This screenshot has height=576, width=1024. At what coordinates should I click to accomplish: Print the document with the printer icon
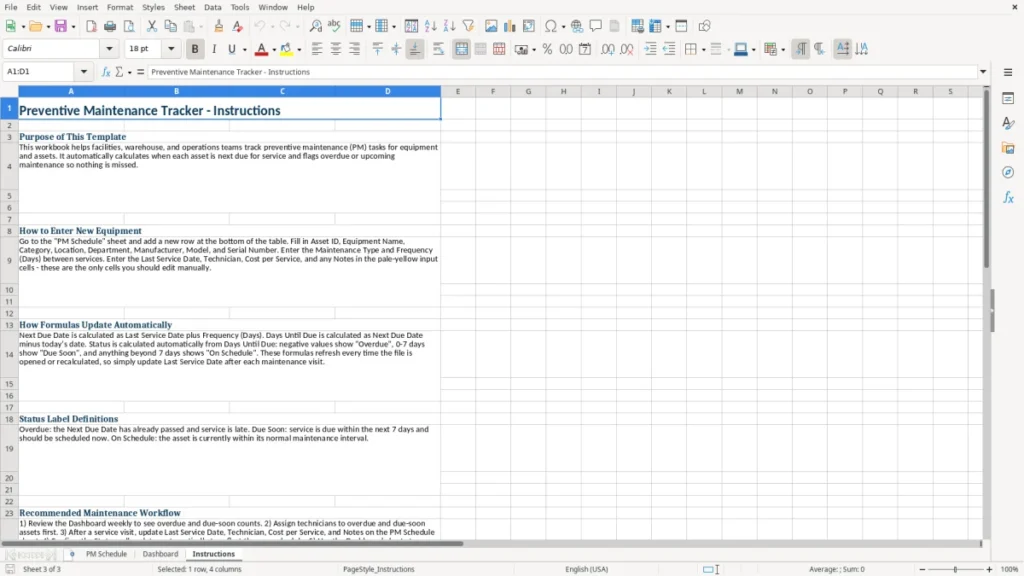(110, 26)
